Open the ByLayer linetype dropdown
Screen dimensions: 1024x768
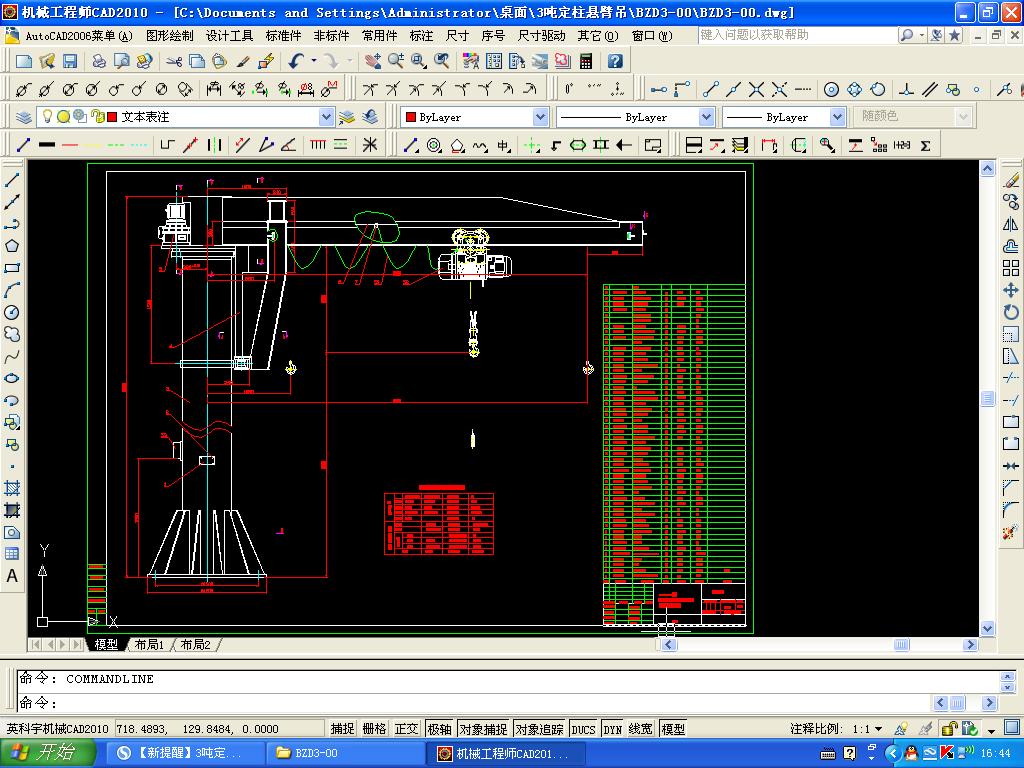point(706,117)
